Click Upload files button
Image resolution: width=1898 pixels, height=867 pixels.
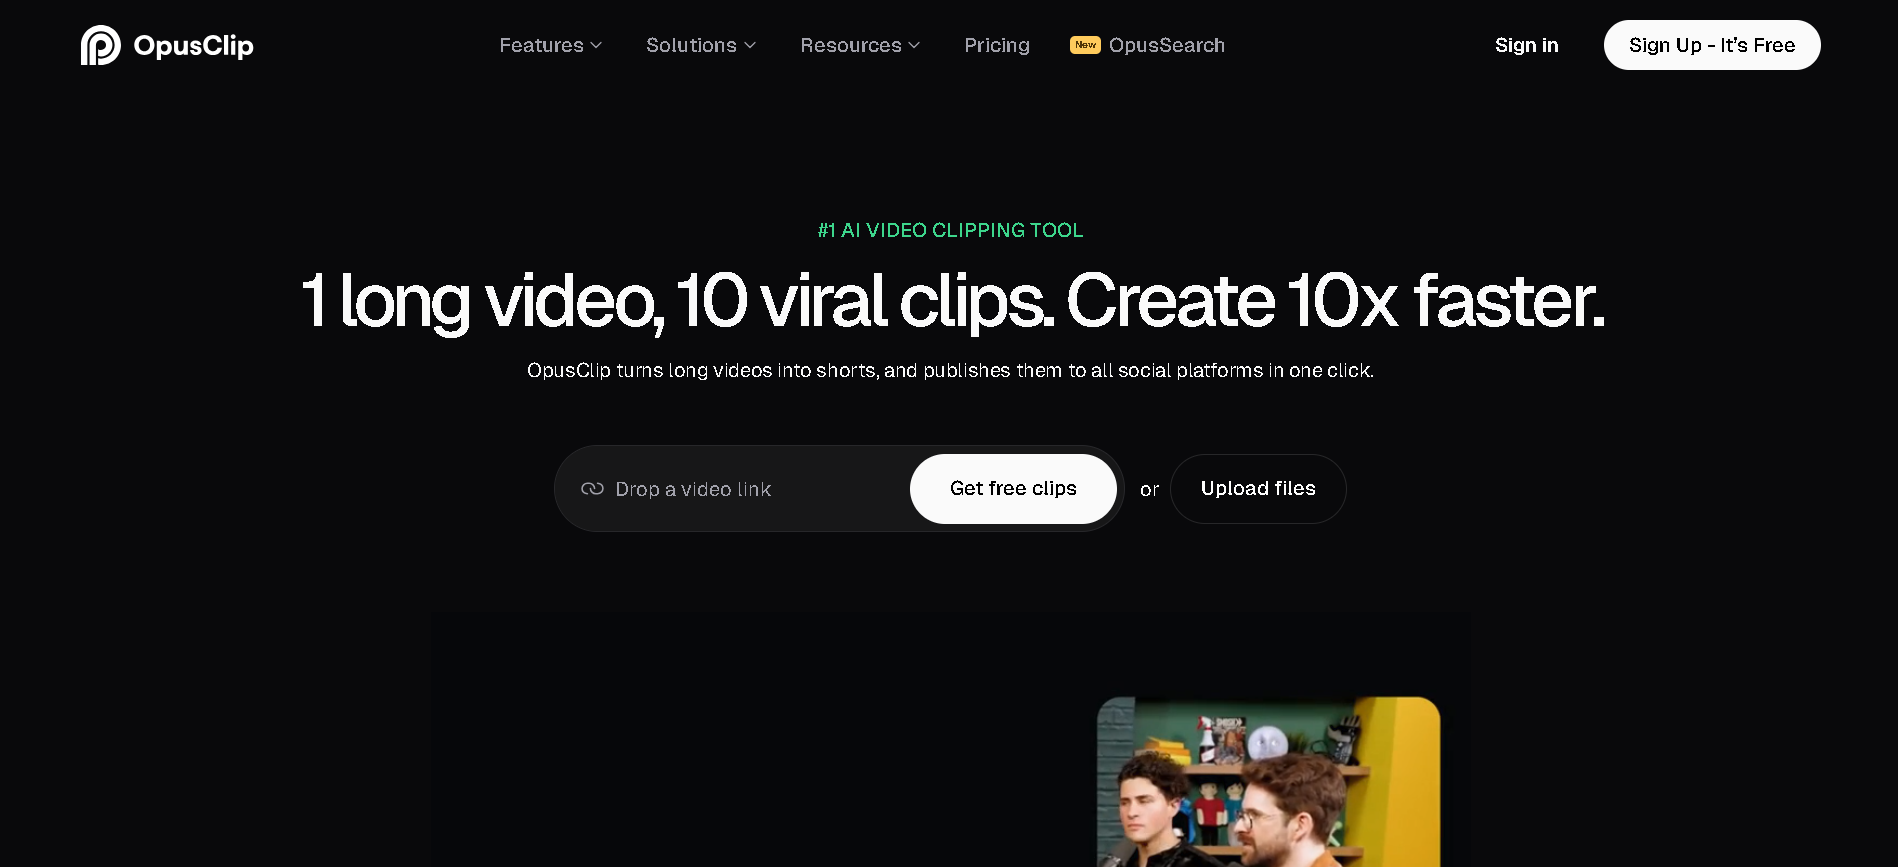coord(1258,489)
